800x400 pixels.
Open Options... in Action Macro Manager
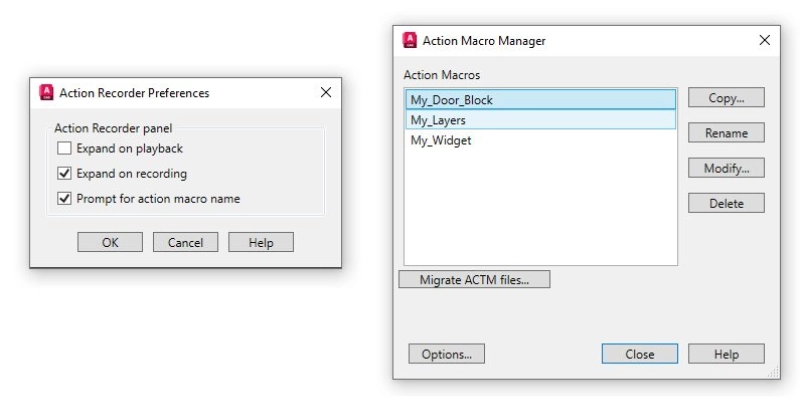[447, 354]
